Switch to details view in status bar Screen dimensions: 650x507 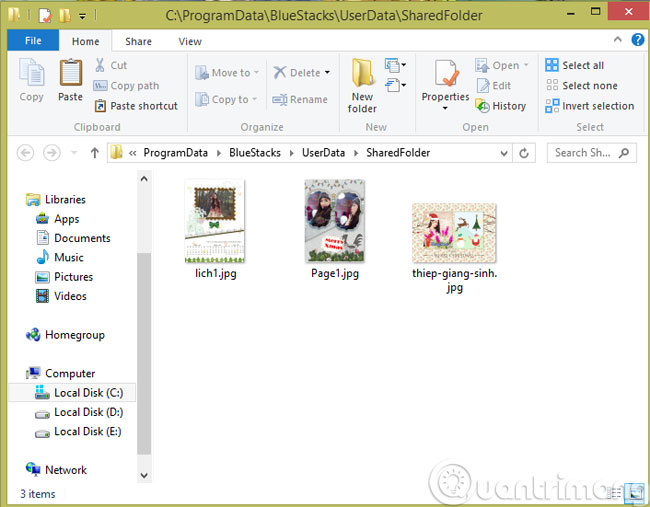point(614,492)
